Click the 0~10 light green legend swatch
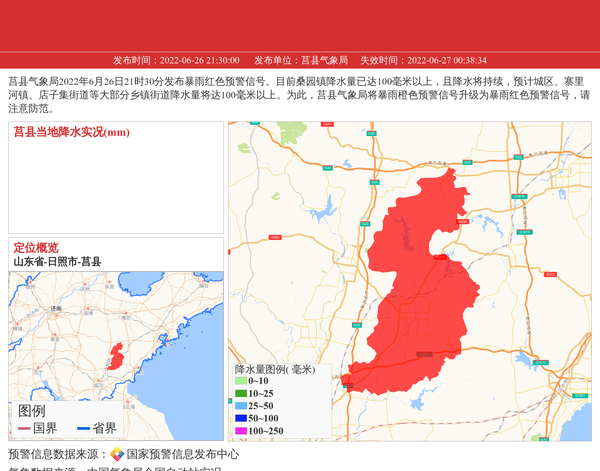This screenshot has height=471, width=600. click(x=241, y=381)
